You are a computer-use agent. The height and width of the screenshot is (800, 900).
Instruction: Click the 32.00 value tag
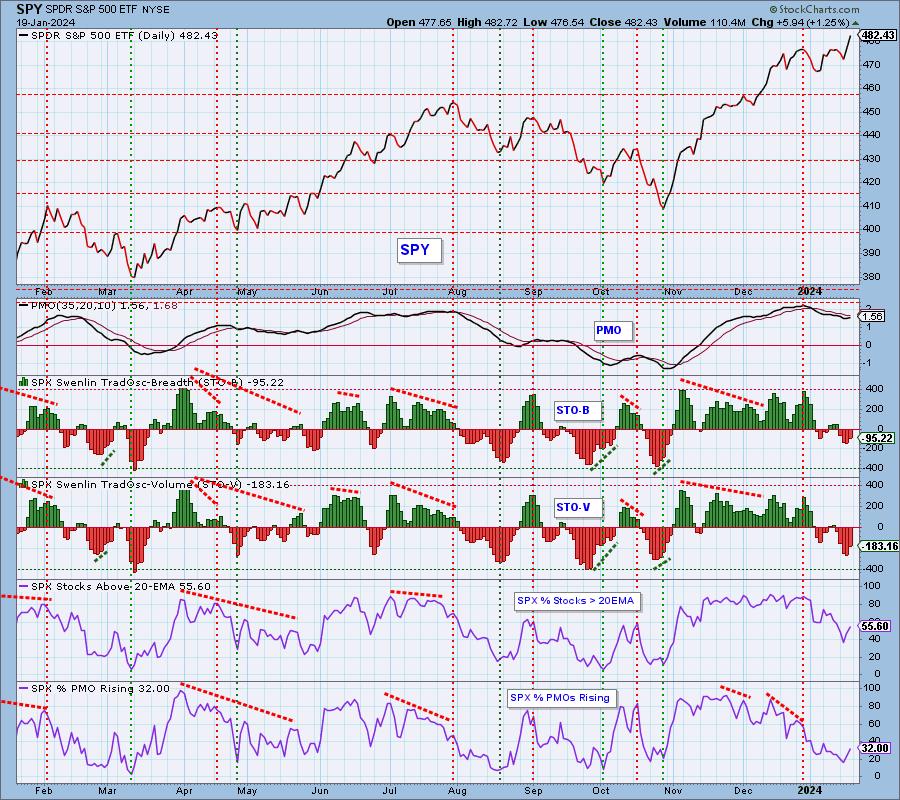[x=875, y=748]
